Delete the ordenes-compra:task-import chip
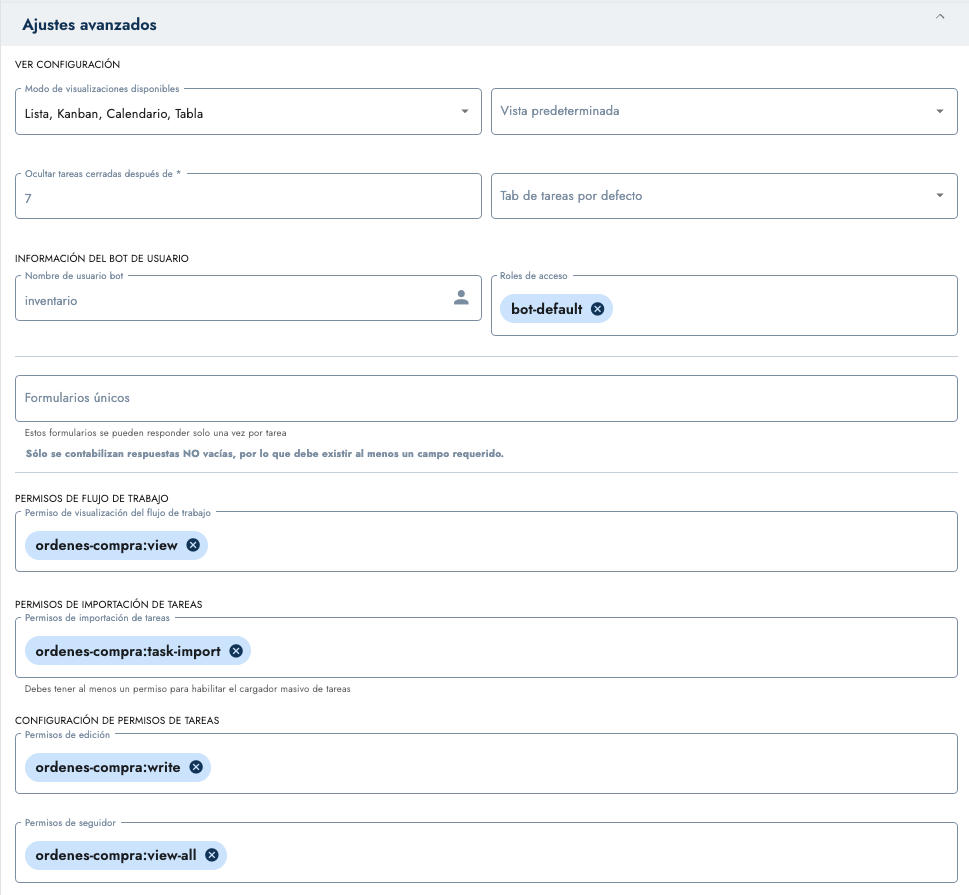Screen dimensions: 969x895 click(x=236, y=651)
